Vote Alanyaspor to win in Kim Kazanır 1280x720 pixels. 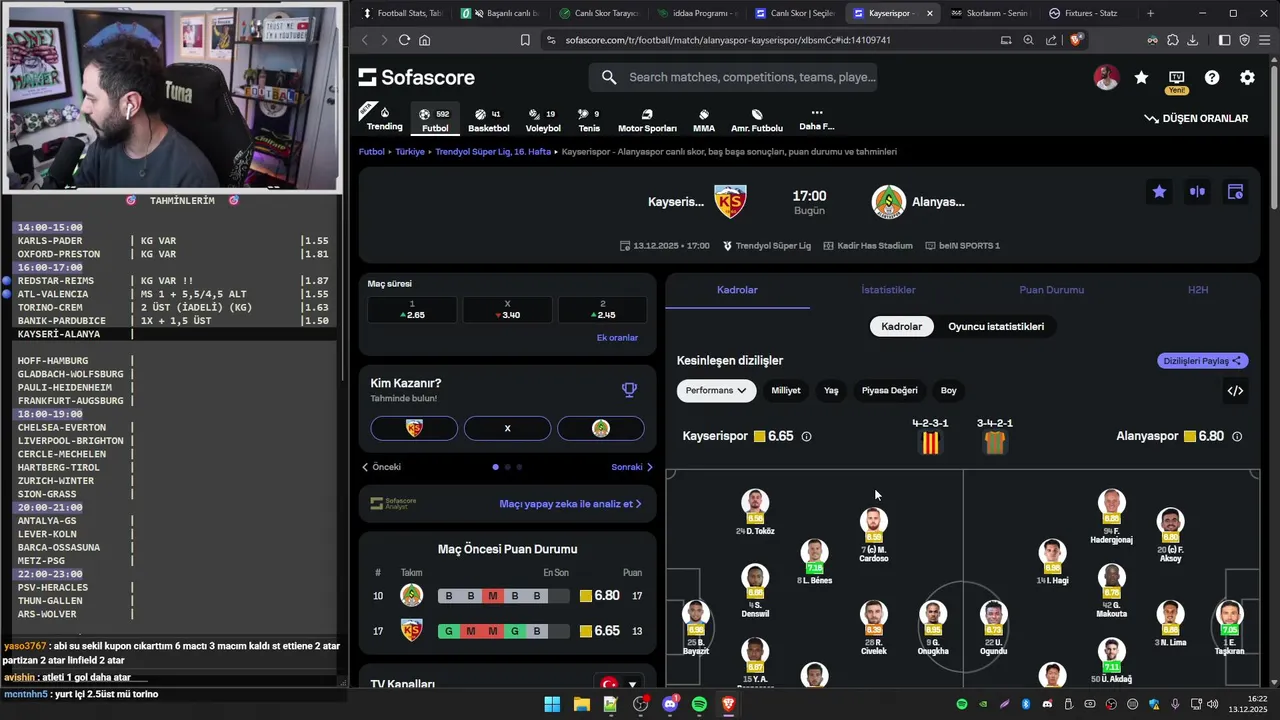[601, 428]
